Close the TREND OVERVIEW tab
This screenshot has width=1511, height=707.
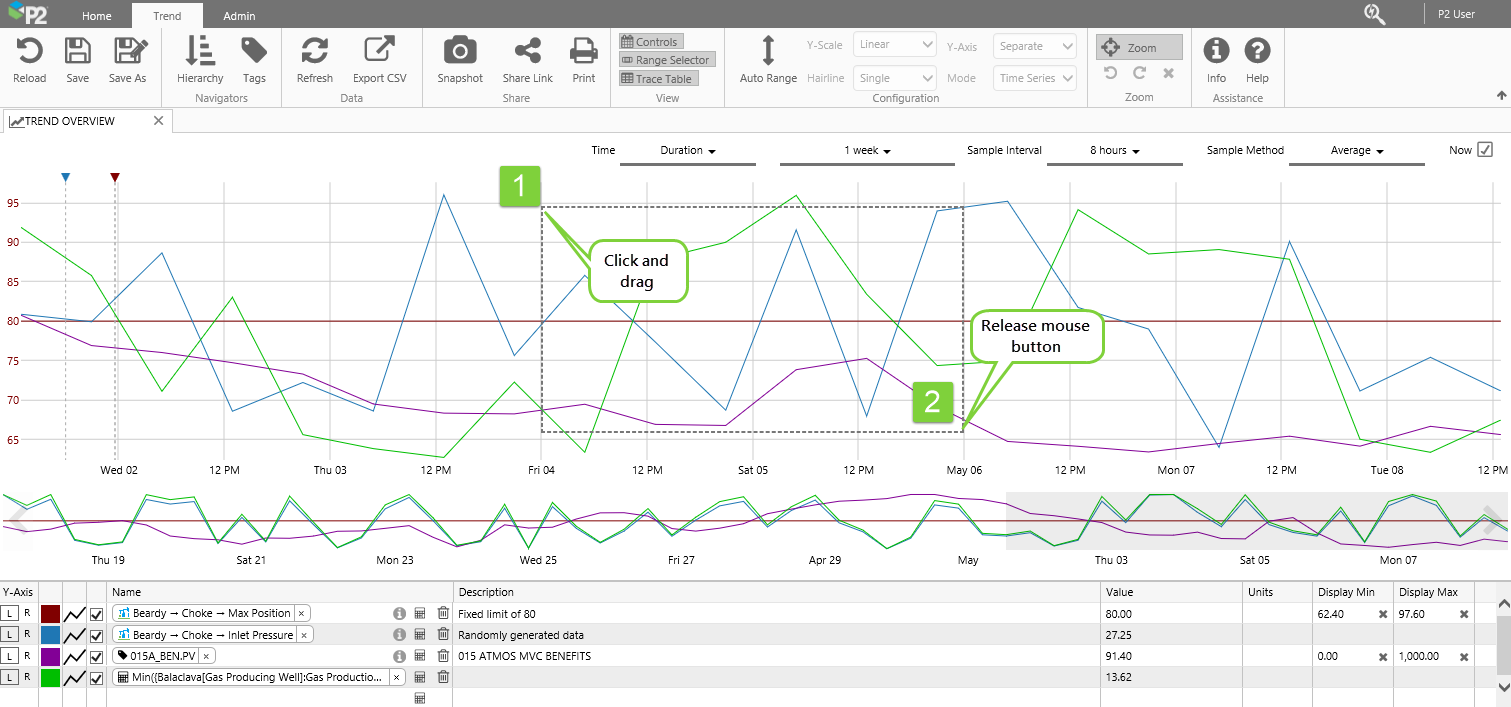[158, 121]
